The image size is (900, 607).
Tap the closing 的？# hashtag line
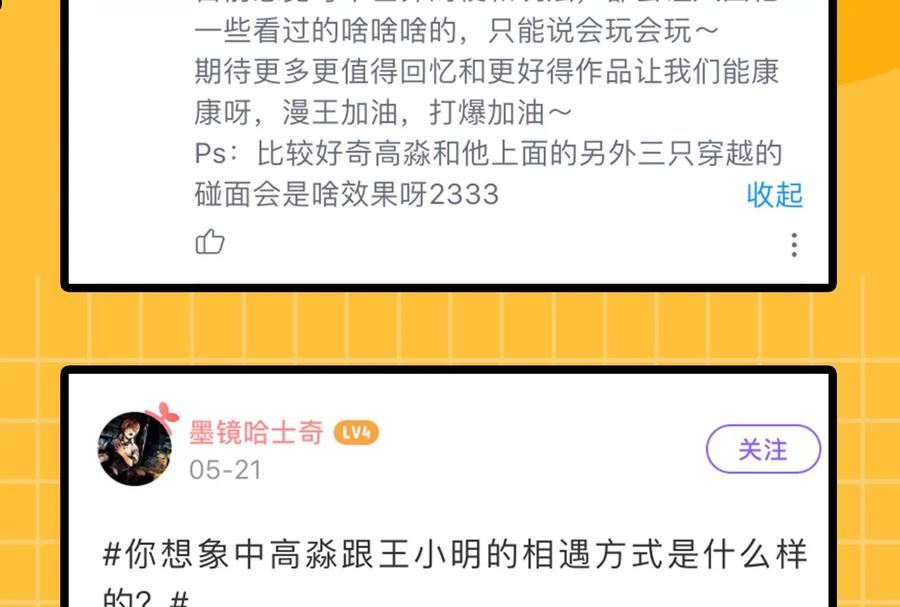146,599
